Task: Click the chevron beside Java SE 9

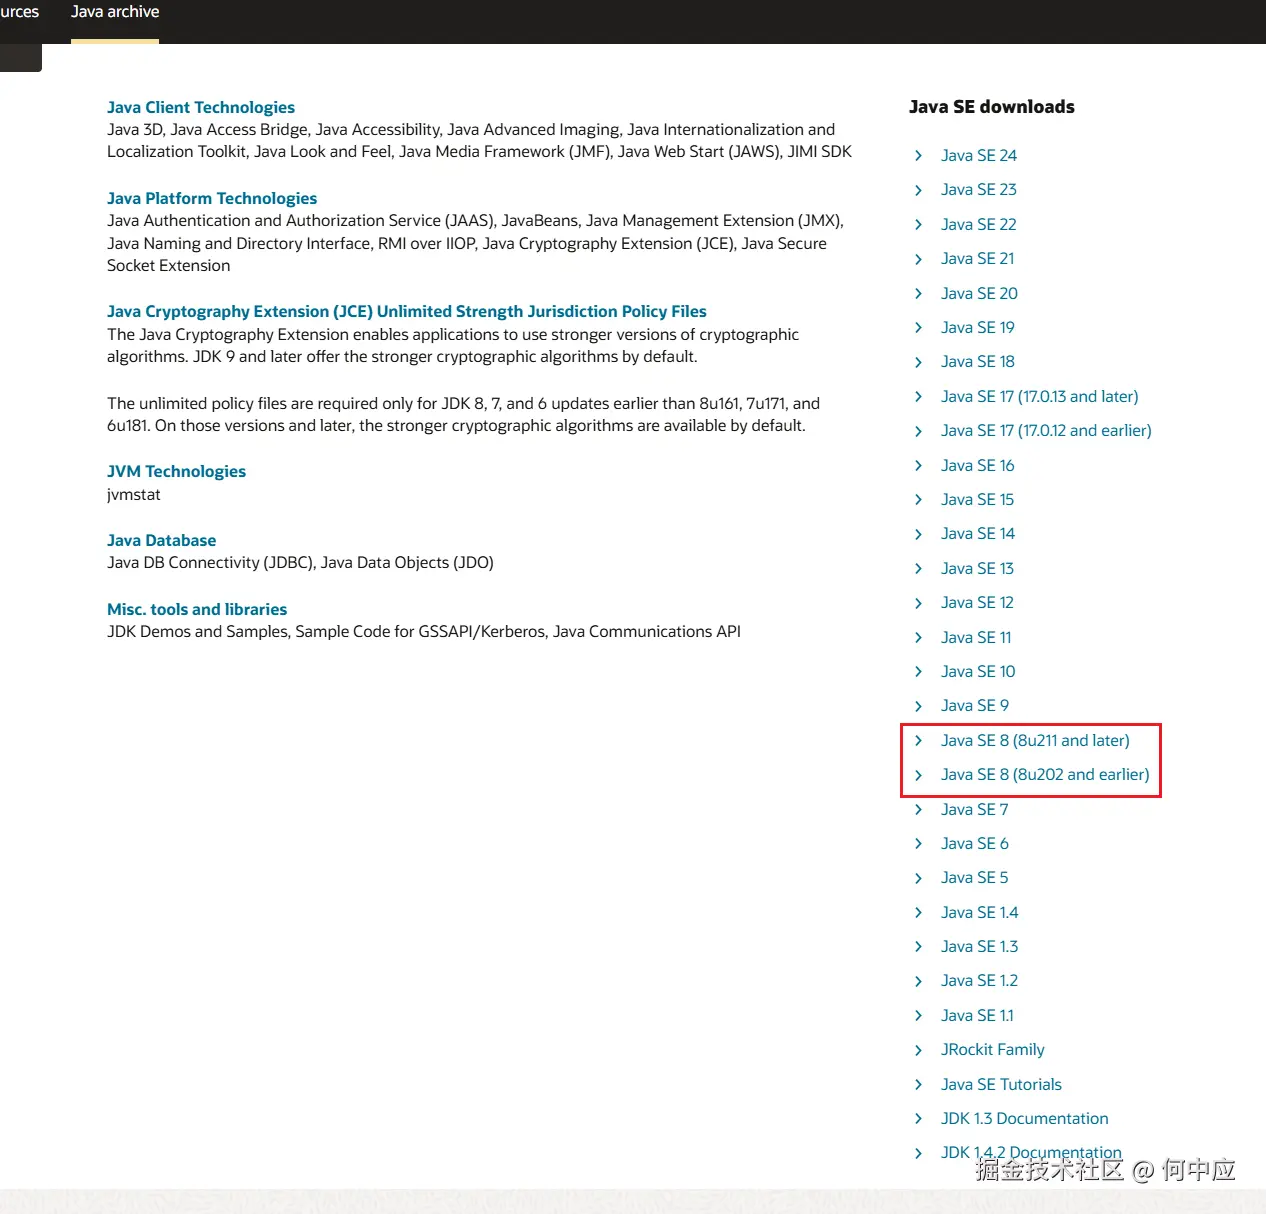Action: point(918,706)
